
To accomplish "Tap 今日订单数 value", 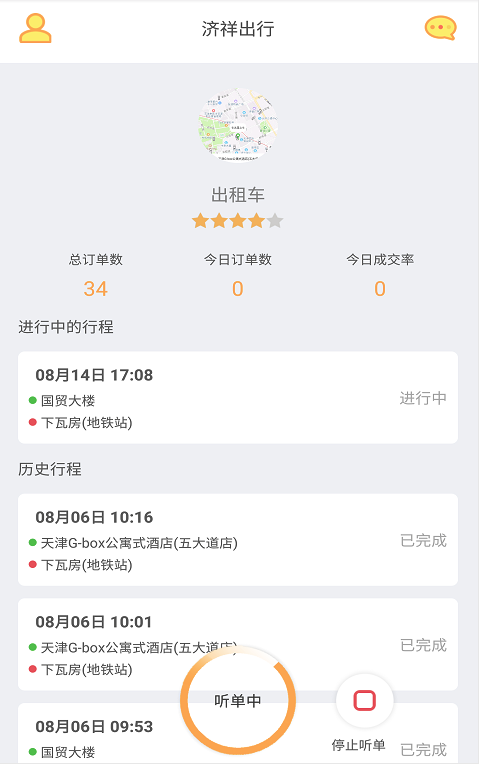I will tap(238, 289).
